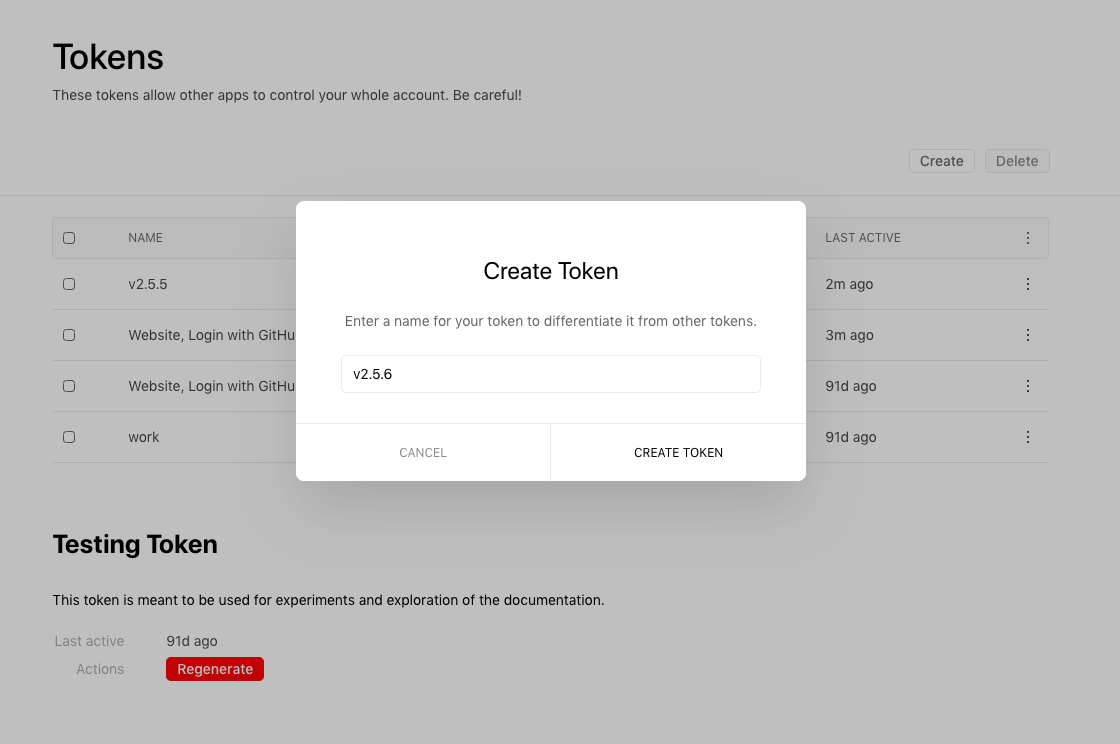Click the Create button above the table

pyautogui.click(x=941, y=161)
